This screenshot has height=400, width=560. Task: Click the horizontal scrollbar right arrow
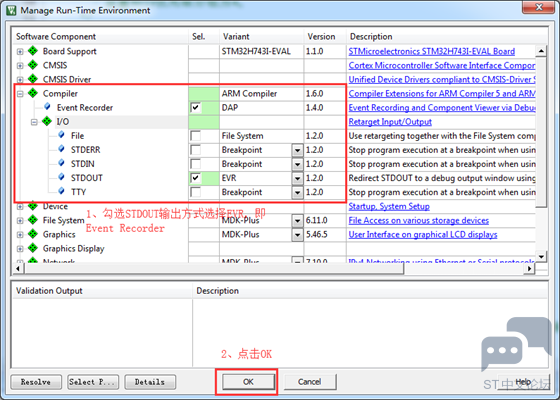pyautogui.click(x=530, y=268)
